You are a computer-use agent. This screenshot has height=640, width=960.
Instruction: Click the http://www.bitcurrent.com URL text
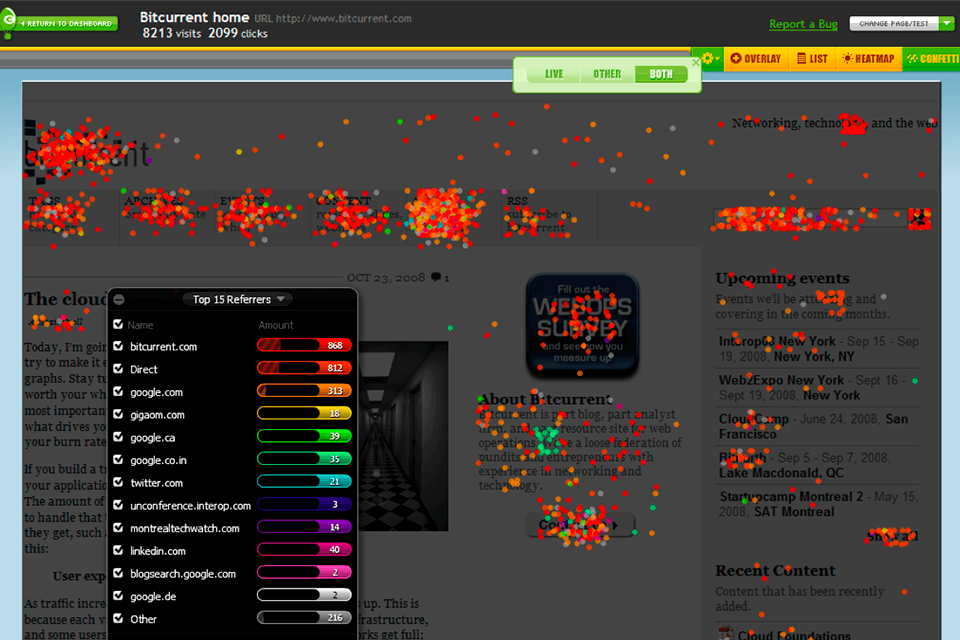(343, 18)
